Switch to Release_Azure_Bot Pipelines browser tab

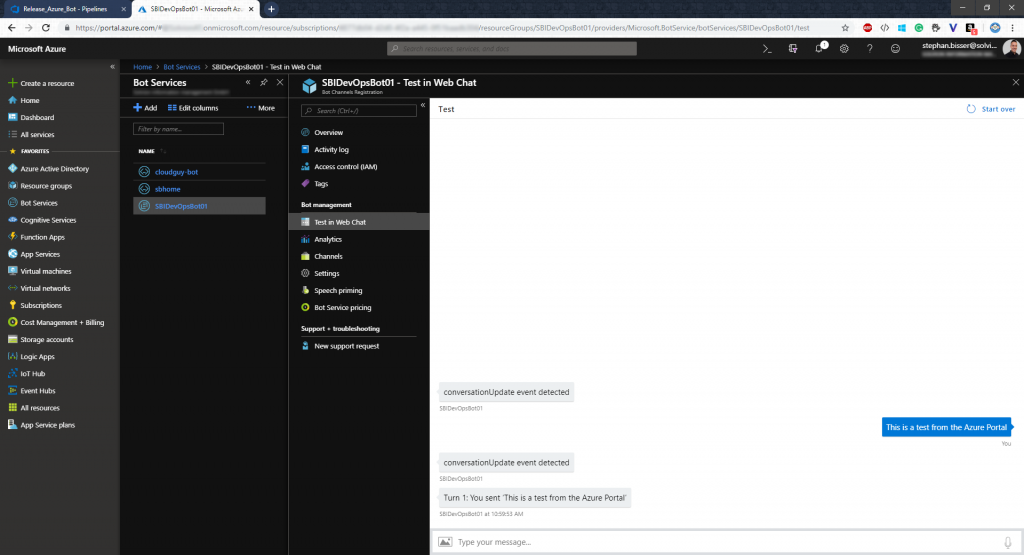click(65, 9)
